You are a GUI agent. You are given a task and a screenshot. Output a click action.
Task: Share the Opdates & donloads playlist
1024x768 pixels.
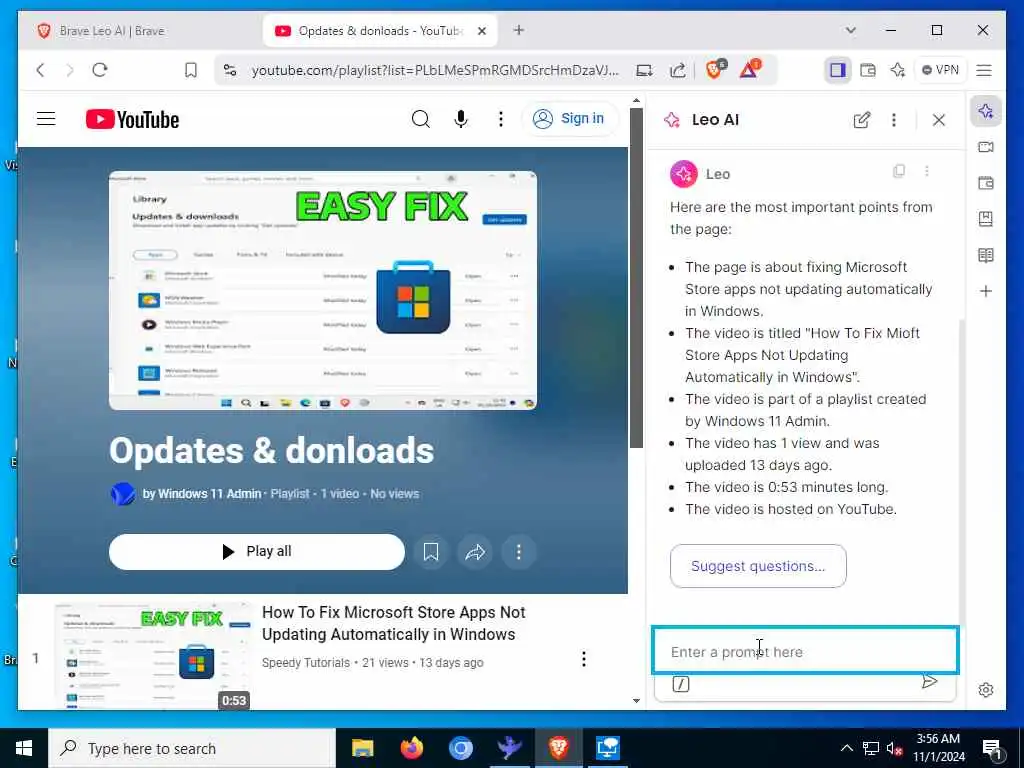(475, 552)
